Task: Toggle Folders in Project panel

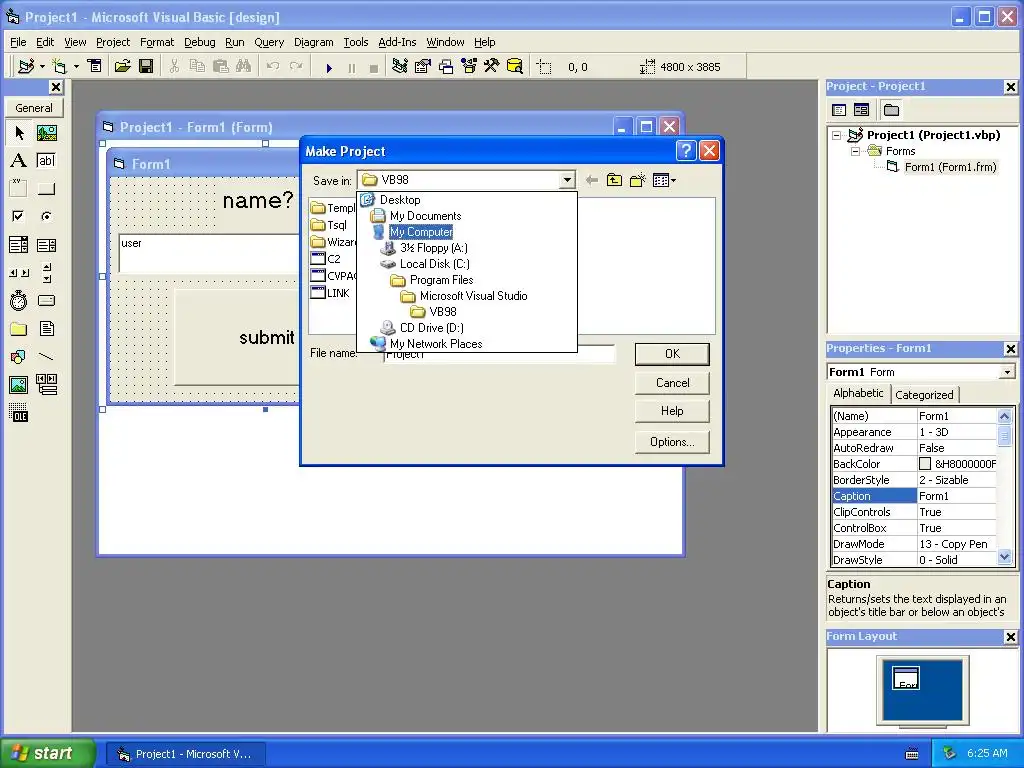Action: tap(891, 110)
